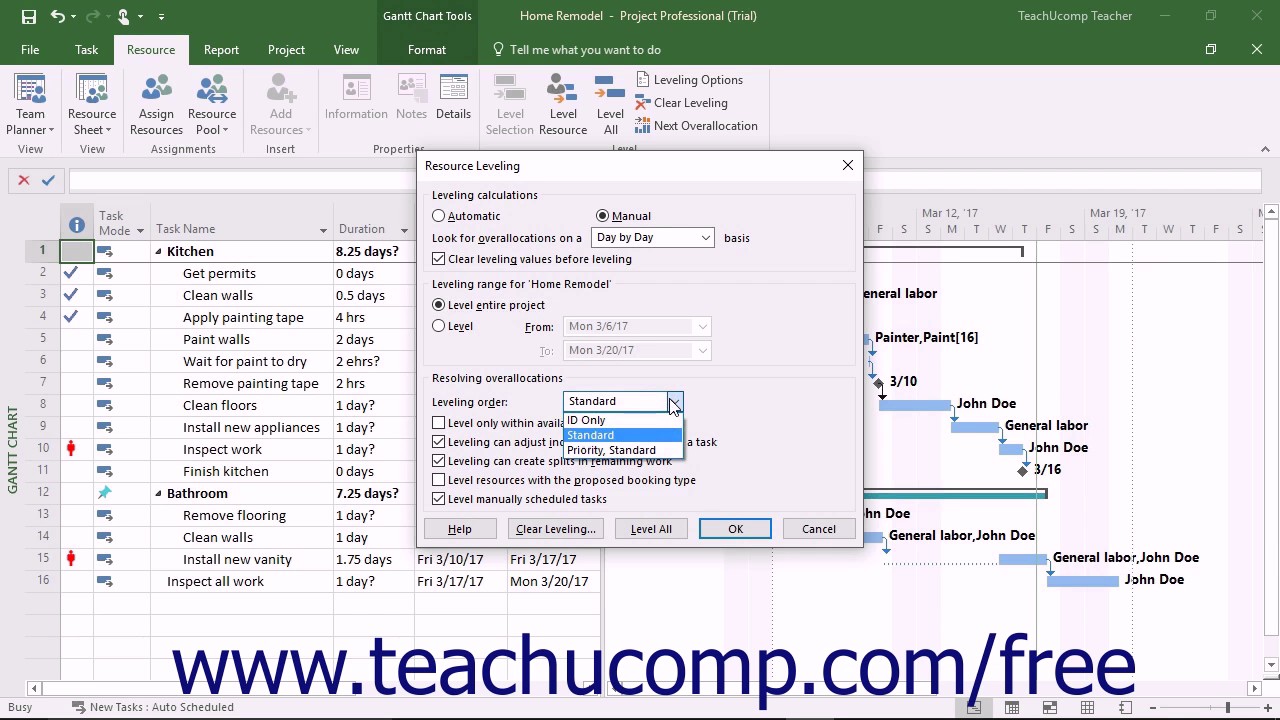Screen dimensions: 1280x720
Task: Click the Level Resource icon
Action: coord(563,105)
